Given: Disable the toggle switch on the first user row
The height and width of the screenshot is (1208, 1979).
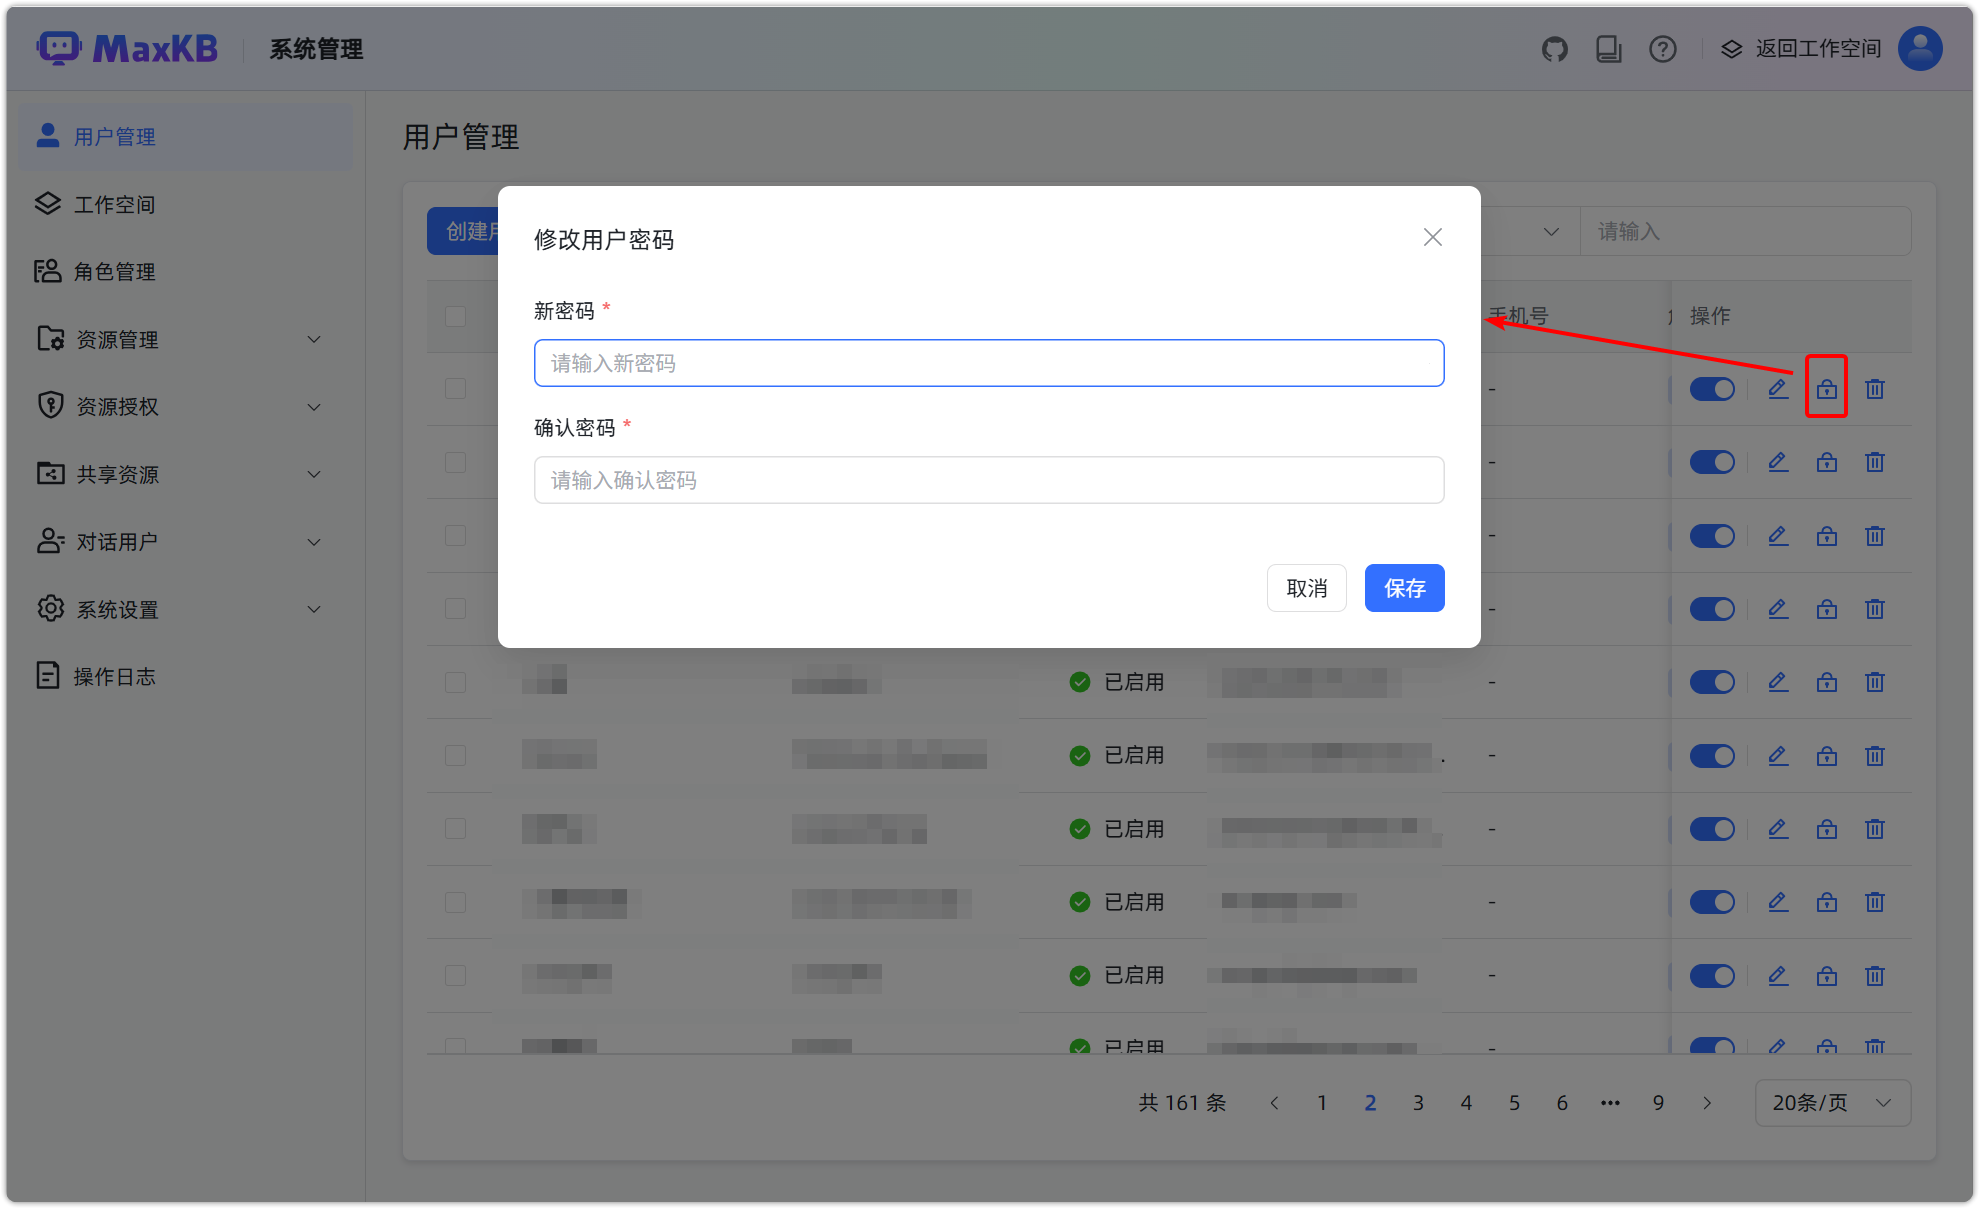Looking at the screenshot, I should [x=1712, y=389].
